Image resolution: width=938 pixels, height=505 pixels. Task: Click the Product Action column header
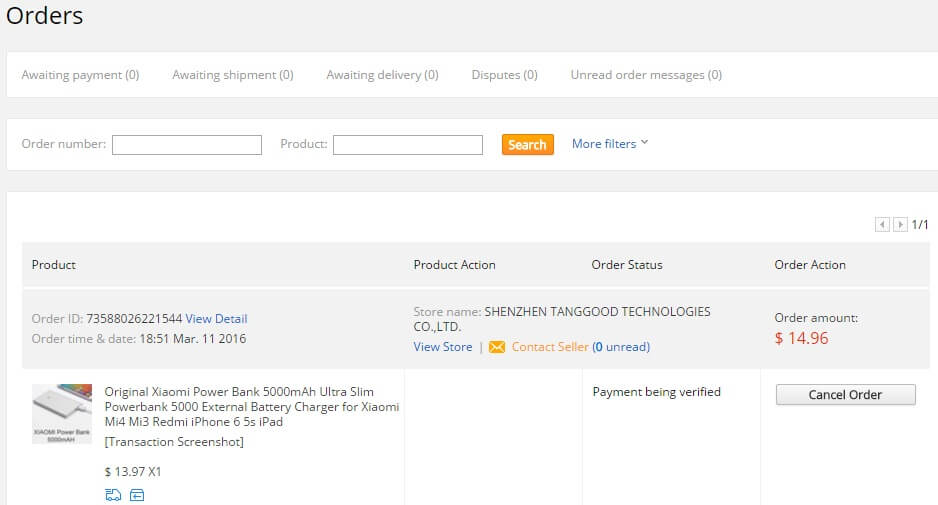tap(455, 264)
